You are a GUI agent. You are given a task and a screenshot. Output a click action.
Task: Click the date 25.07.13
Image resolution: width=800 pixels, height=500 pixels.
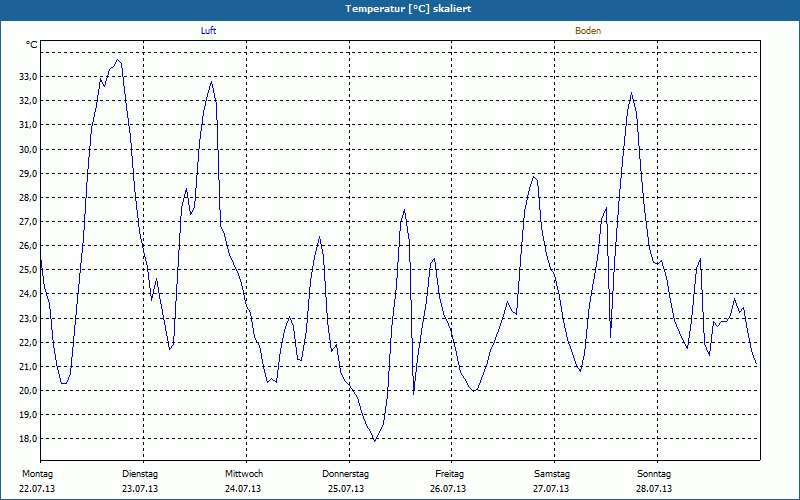[346, 489]
